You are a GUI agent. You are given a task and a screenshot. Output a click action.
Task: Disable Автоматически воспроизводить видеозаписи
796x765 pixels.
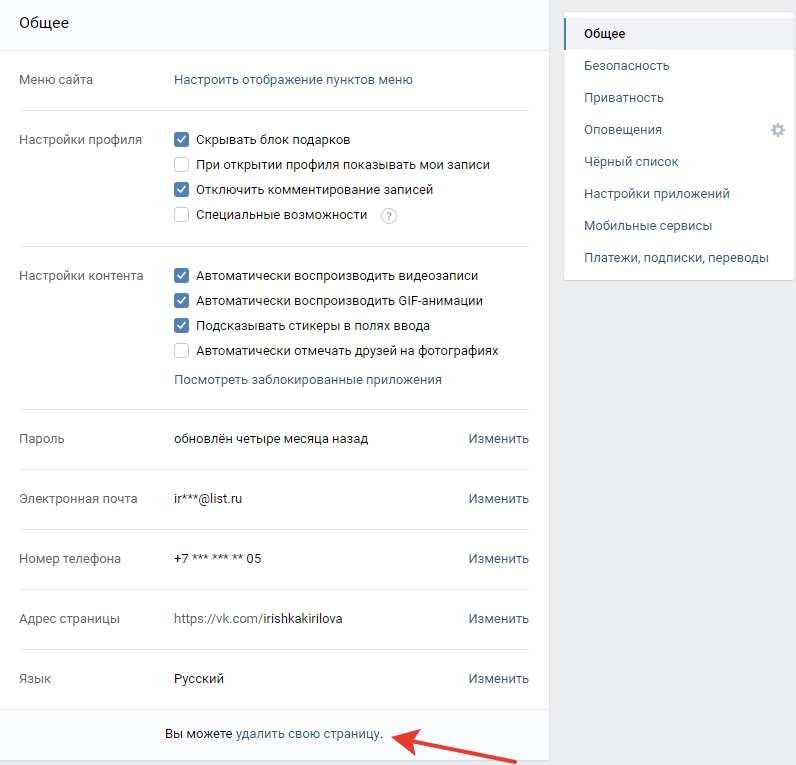pyautogui.click(x=181, y=276)
